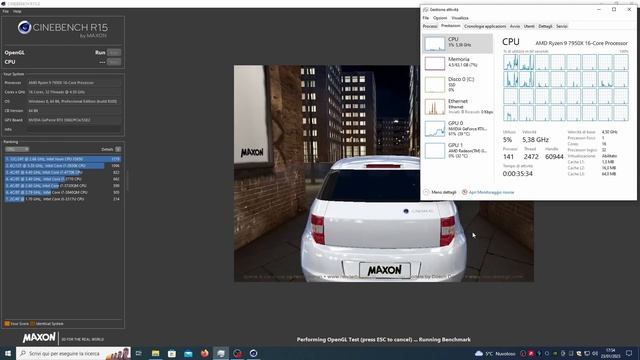Select Ethernet in Task Manager sidebar
This screenshot has width=640, height=360.
tap(458, 106)
